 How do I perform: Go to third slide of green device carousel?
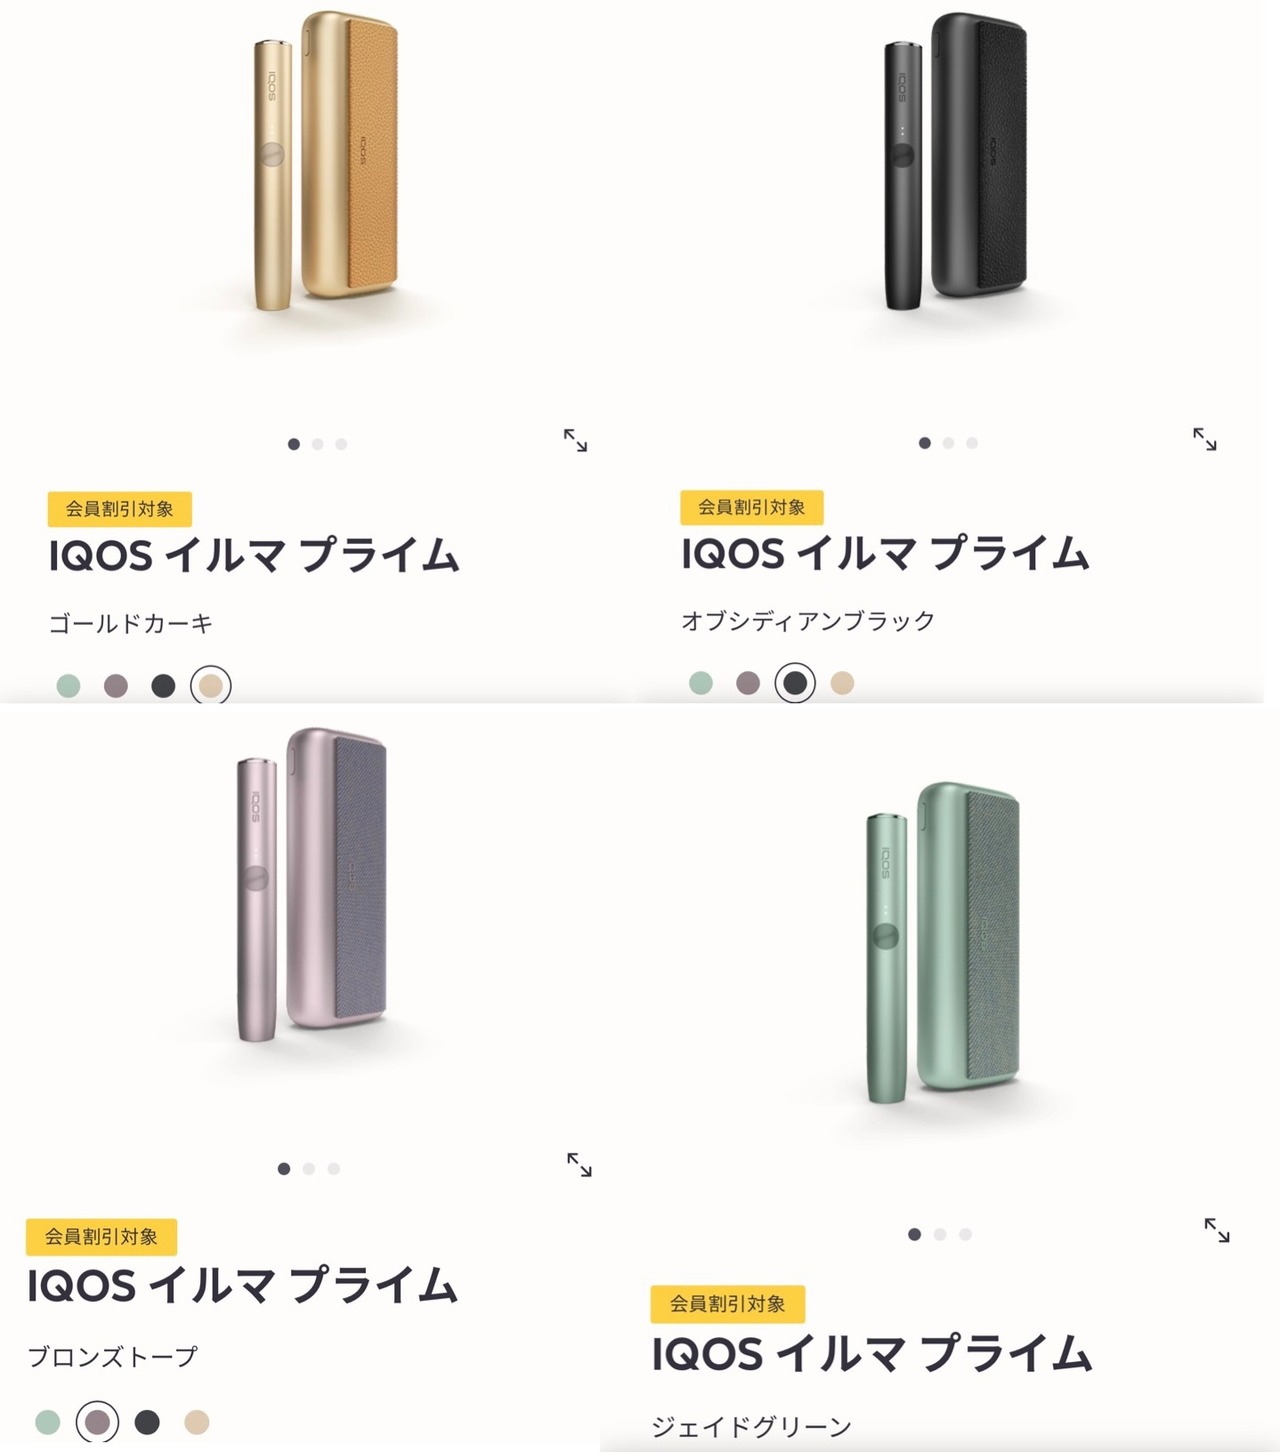[x=965, y=1234]
